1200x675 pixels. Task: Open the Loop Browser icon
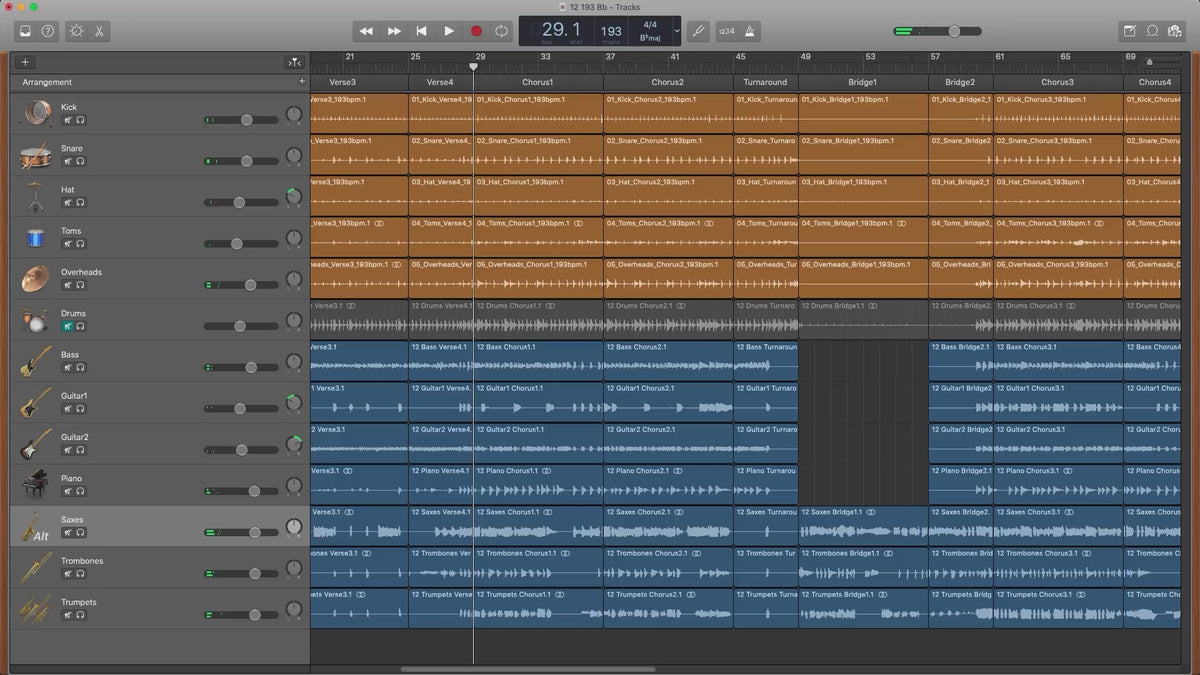coord(1152,31)
